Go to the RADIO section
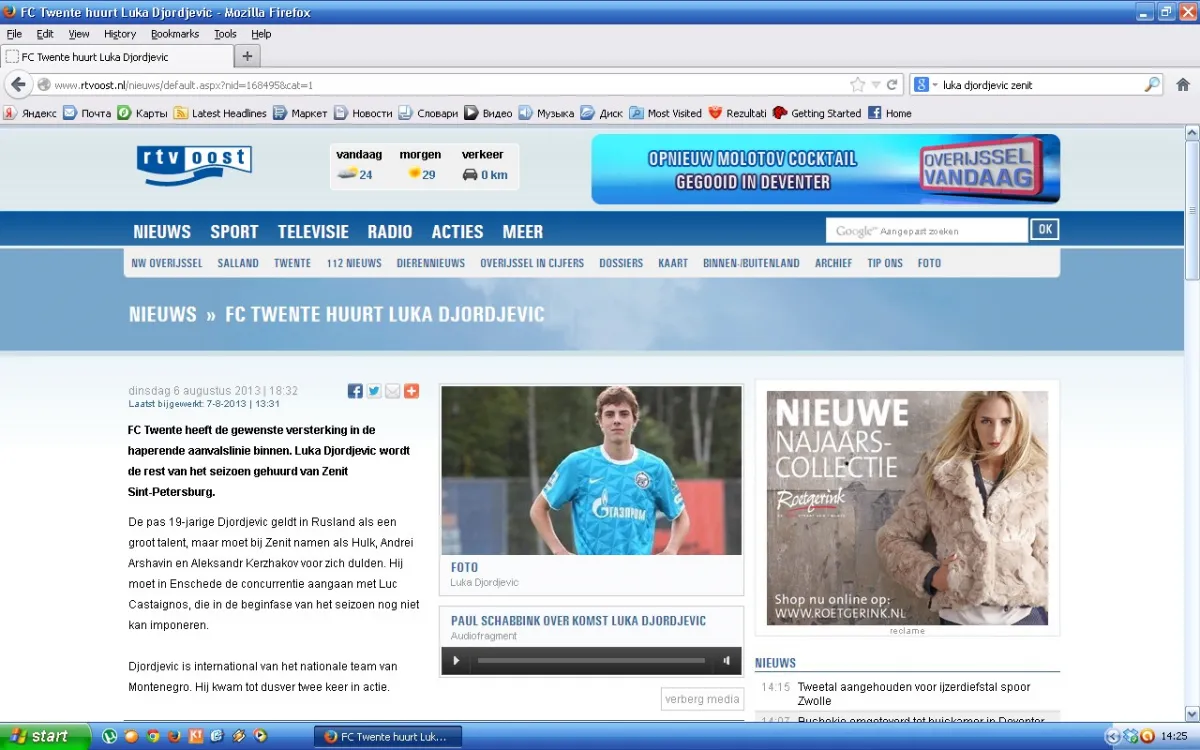 pos(390,232)
